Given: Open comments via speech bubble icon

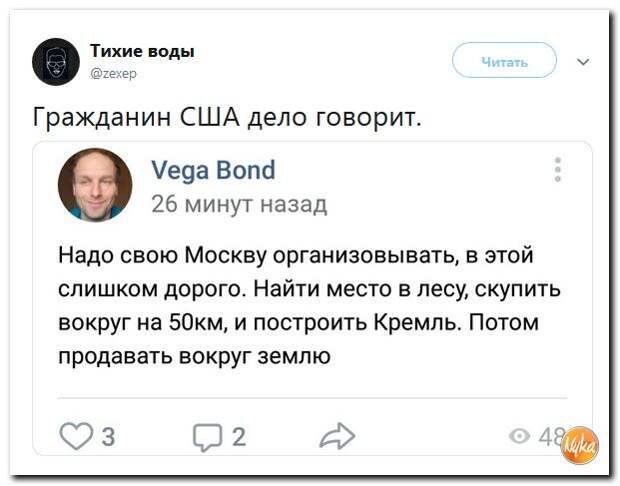Looking at the screenshot, I should coord(207,437).
